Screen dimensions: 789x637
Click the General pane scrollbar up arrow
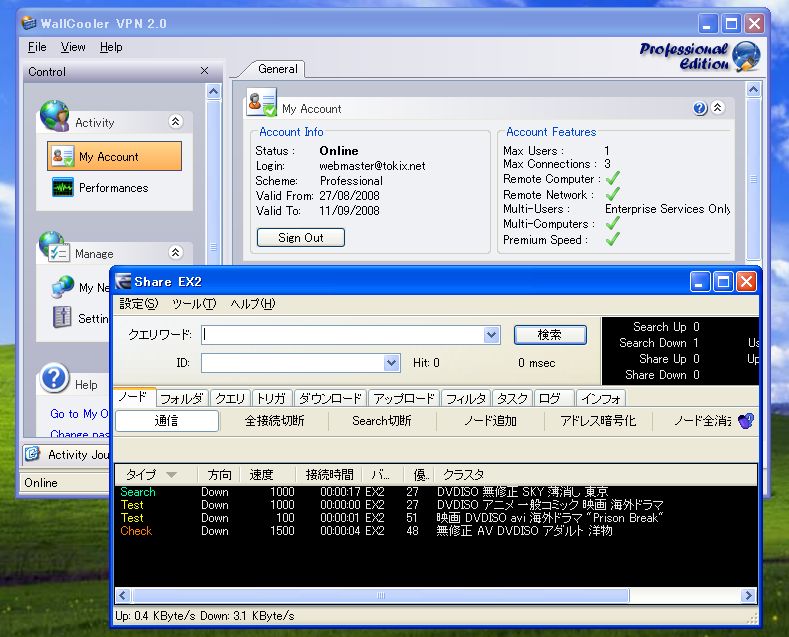point(753,90)
